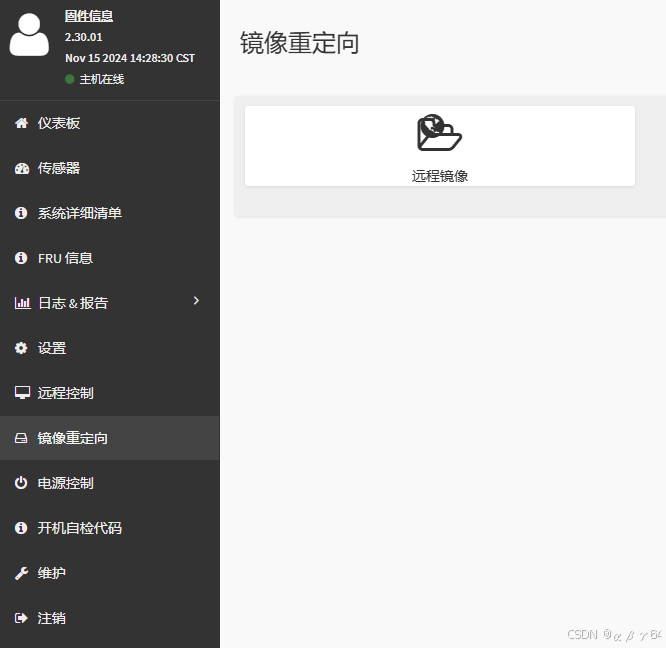Click the 远程镜像 text label
This screenshot has width=666, height=648.
[439, 176]
